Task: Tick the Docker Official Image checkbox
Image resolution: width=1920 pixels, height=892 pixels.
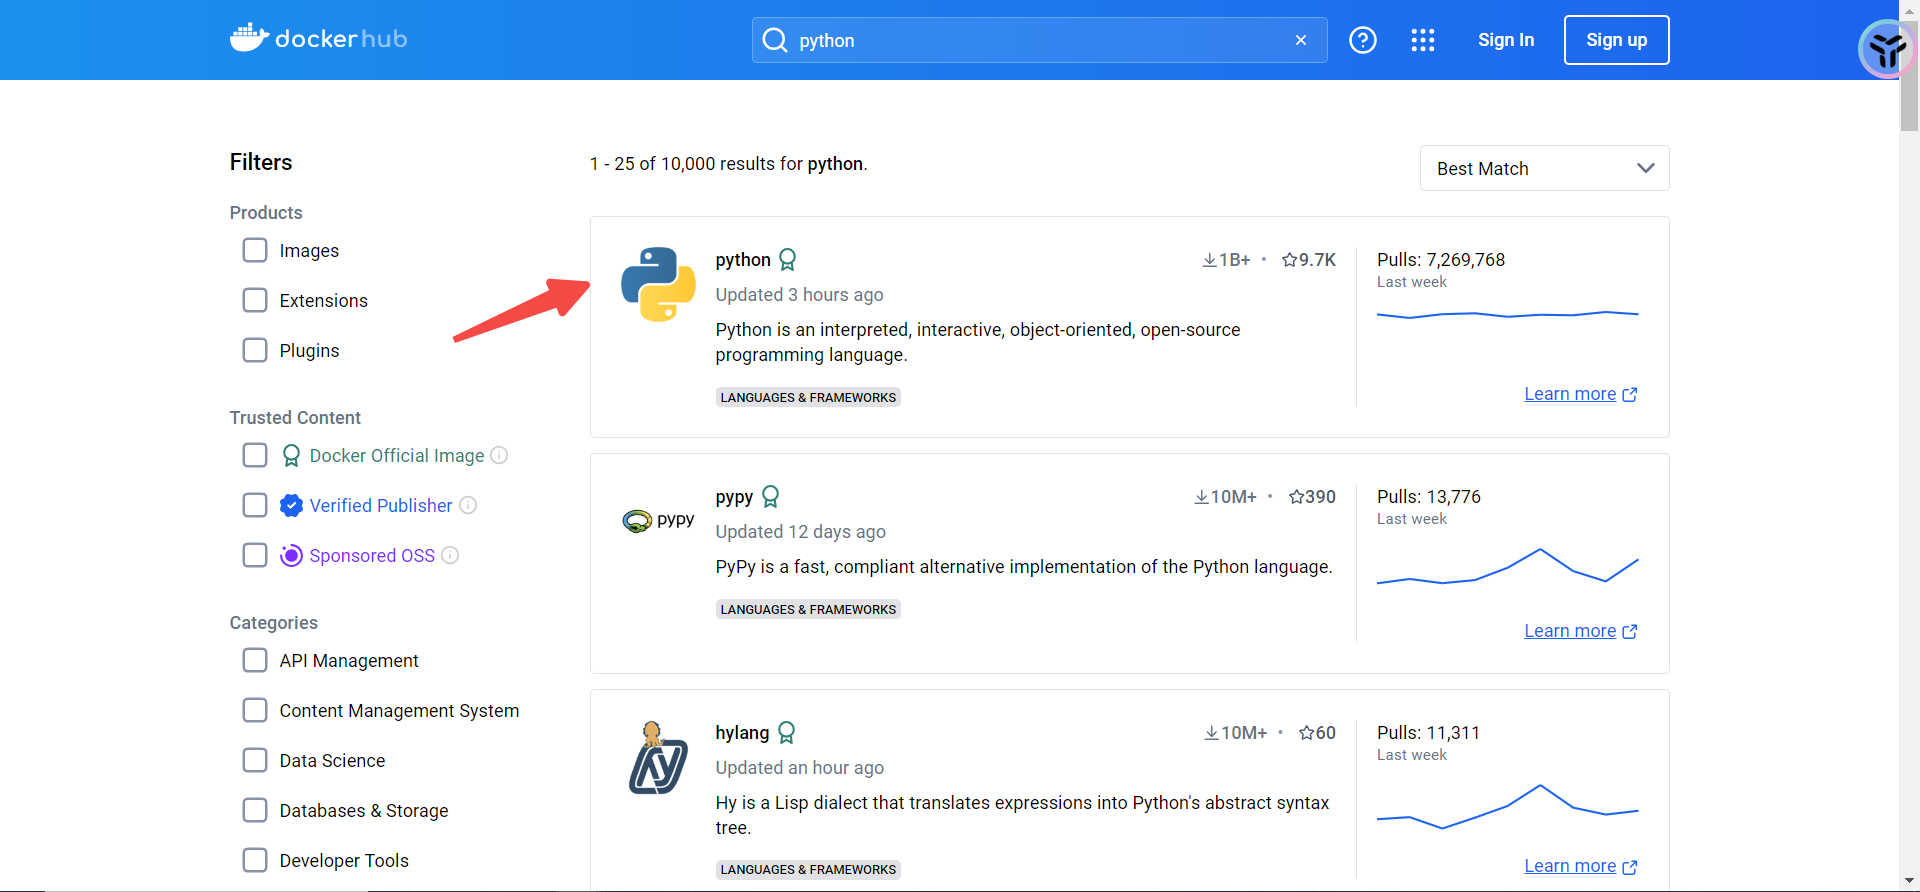Action: (x=255, y=455)
